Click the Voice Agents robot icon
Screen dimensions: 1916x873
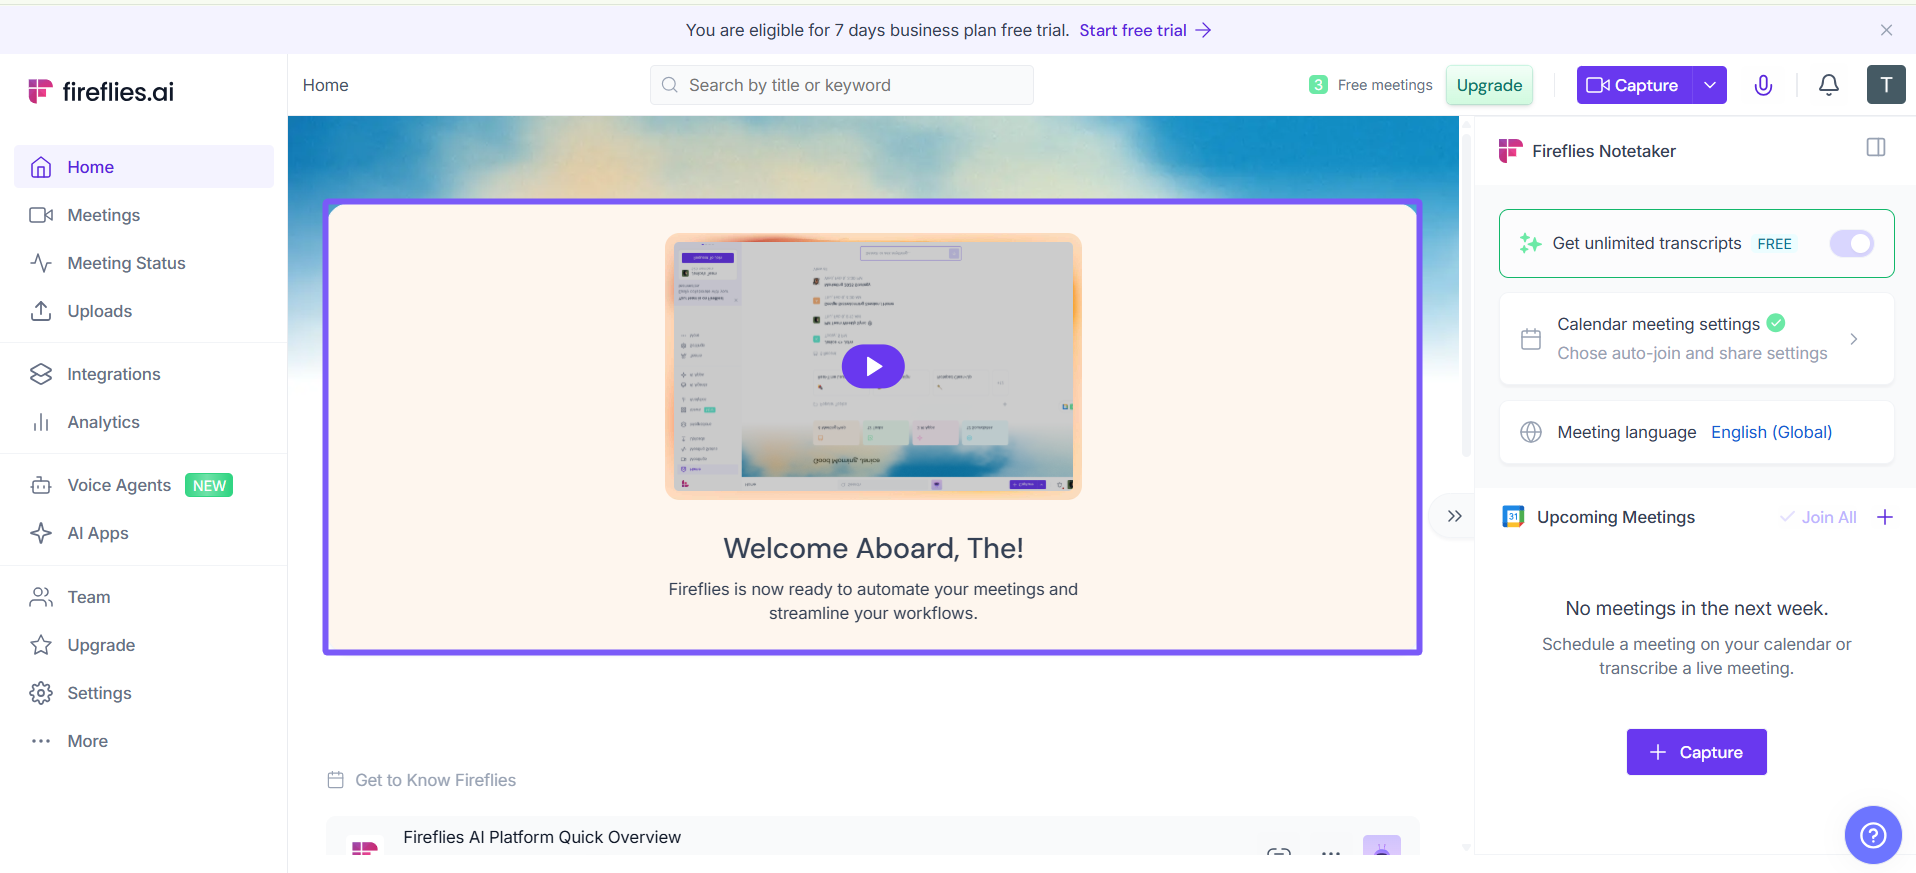(41, 485)
